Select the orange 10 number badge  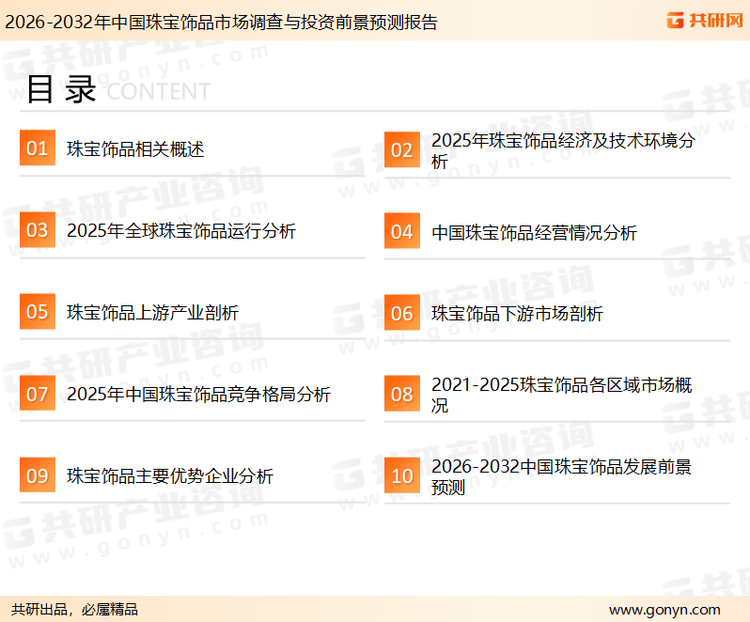coord(402,476)
